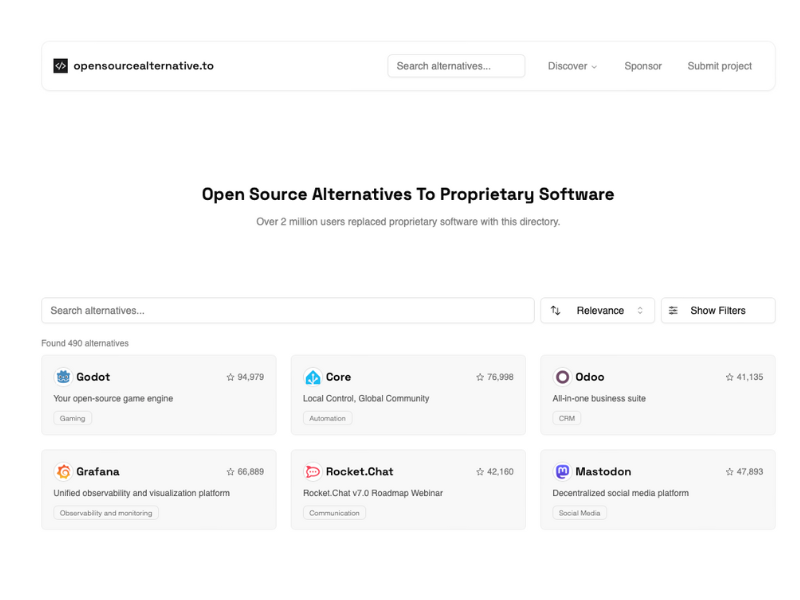Image resolution: width=800 pixels, height=600 pixels.
Task: Select the Observability and monitoring tag
Action: pyautogui.click(x=106, y=513)
